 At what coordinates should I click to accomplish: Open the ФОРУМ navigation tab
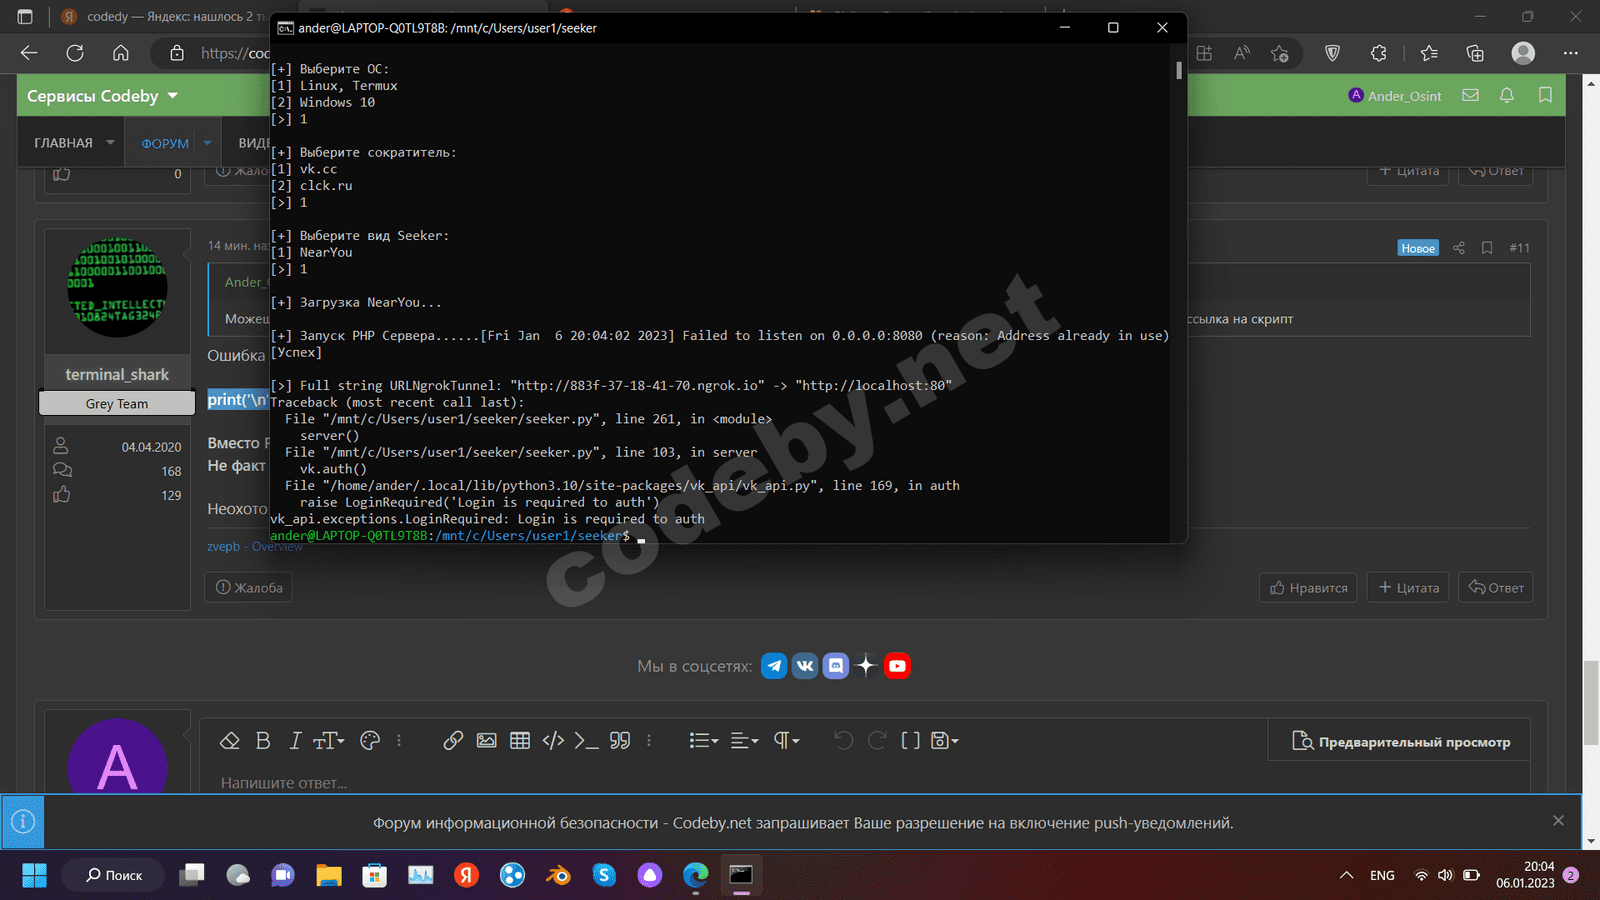tap(165, 143)
